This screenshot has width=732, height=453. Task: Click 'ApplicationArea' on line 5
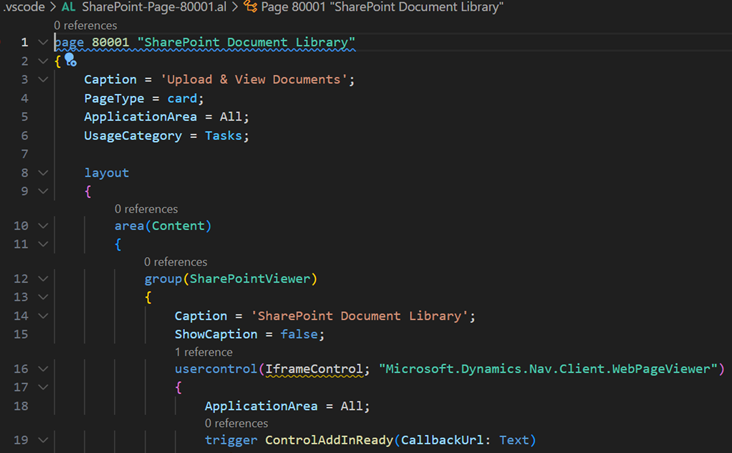pos(141,117)
